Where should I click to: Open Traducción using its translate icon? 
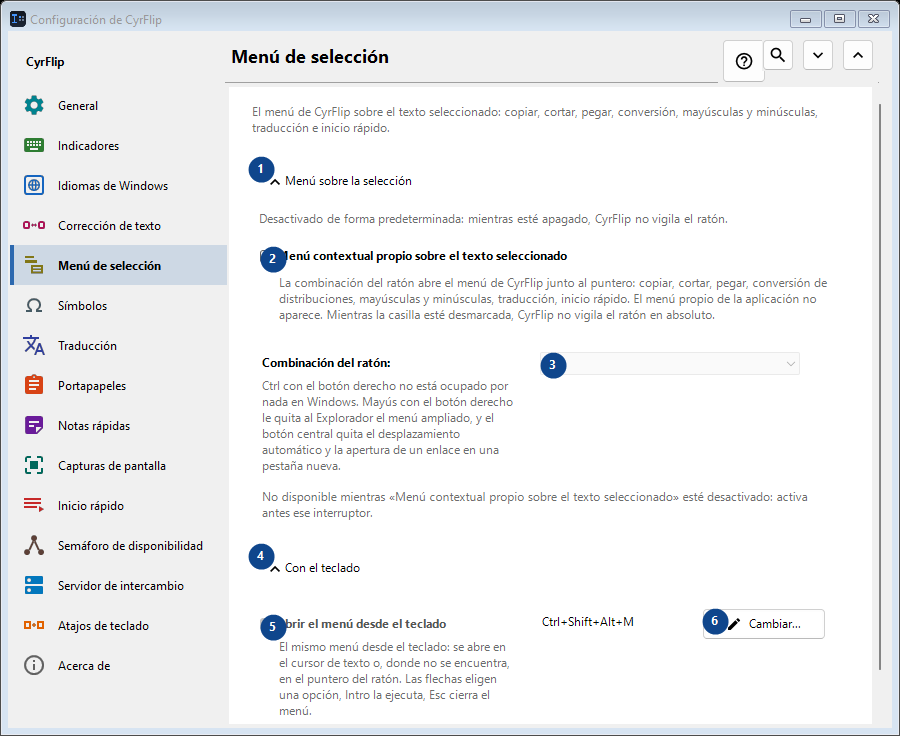34,345
